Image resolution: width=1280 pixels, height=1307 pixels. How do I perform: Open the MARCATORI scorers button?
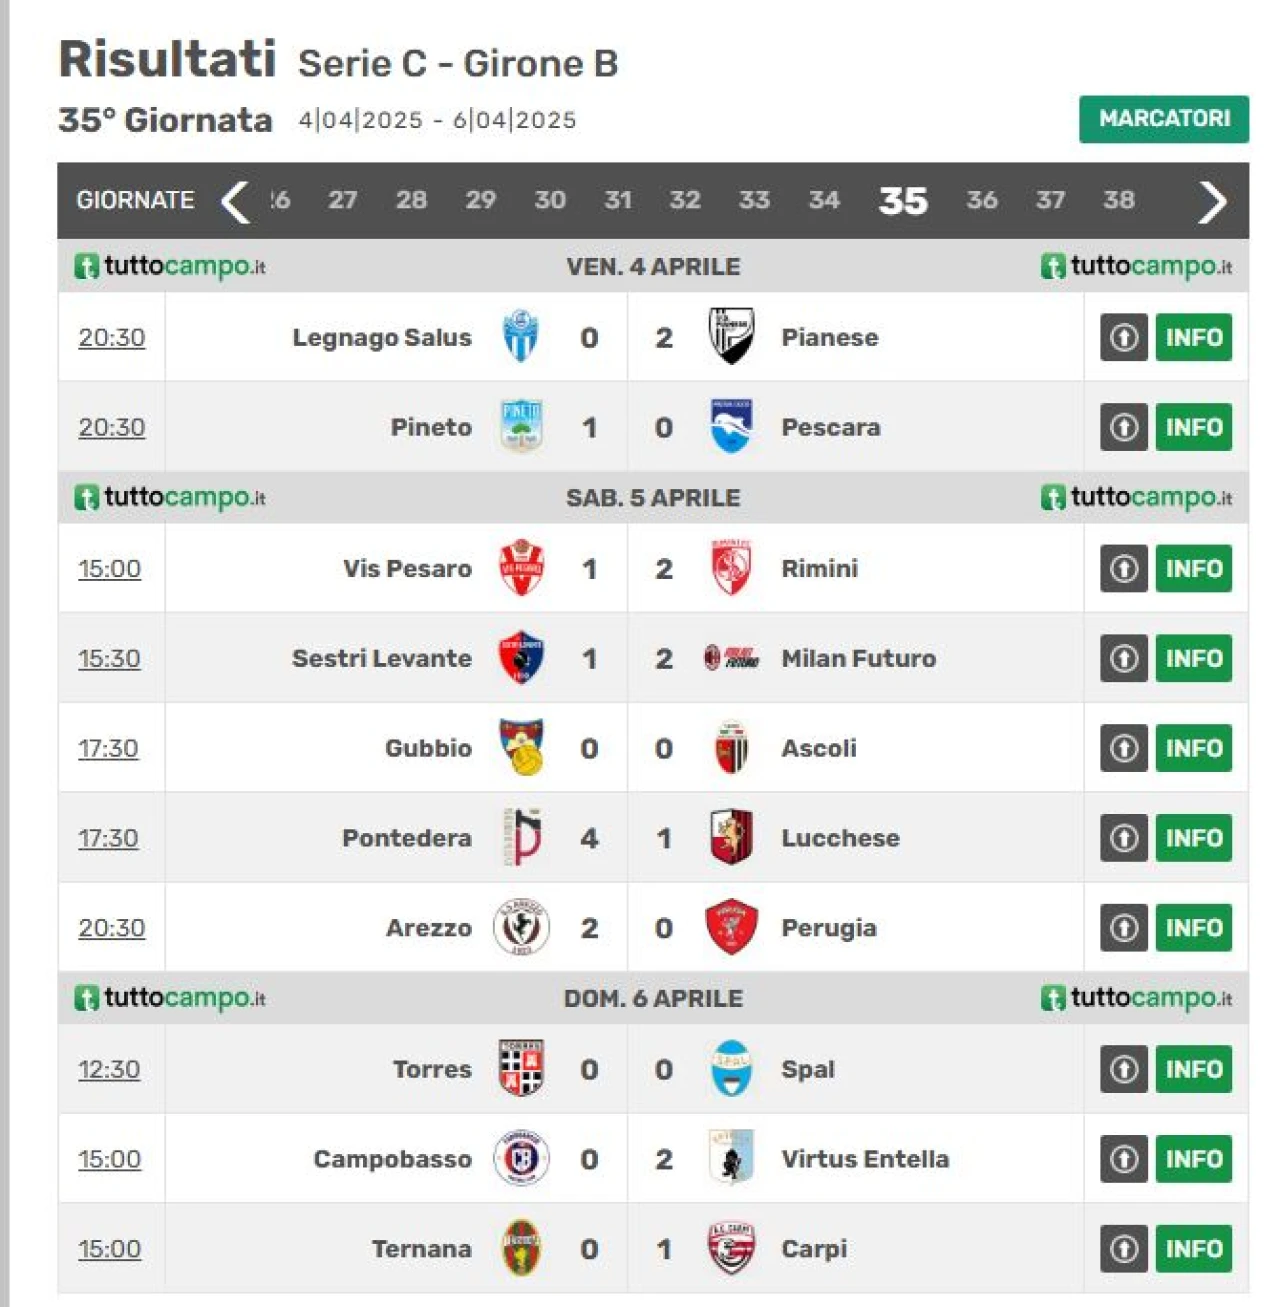(x=1164, y=119)
